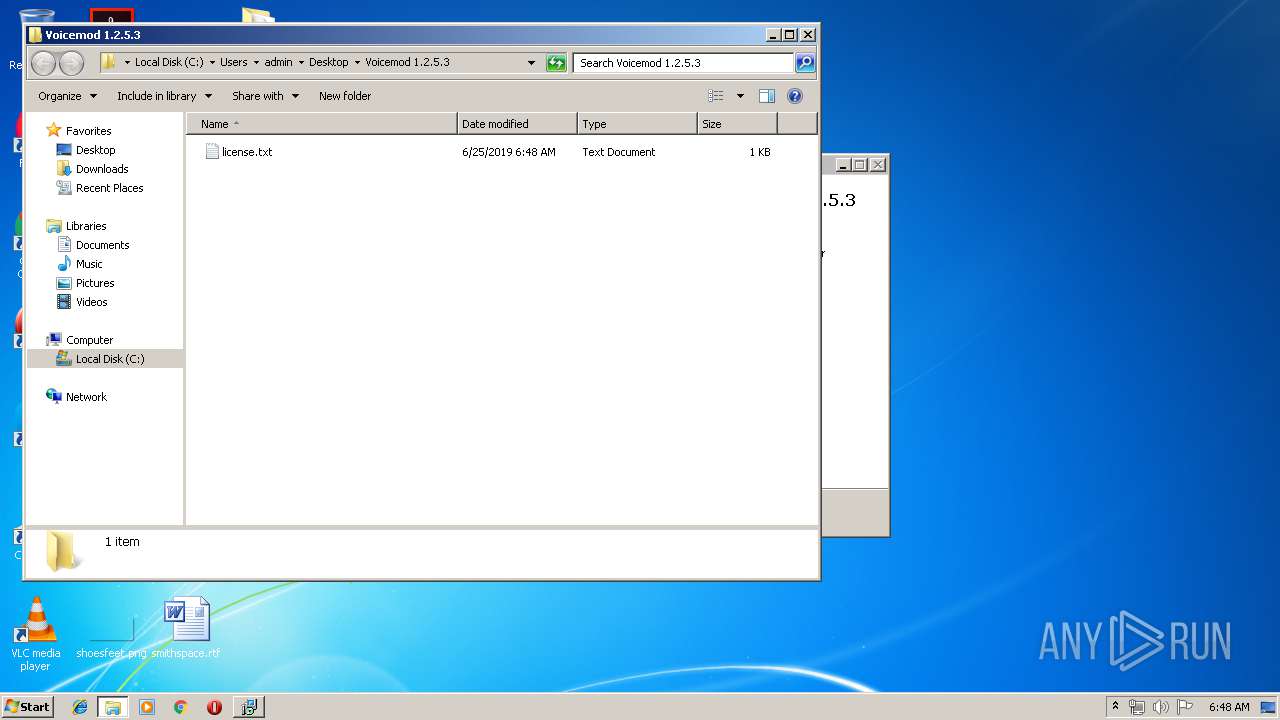This screenshot has height=720, width=1280.
Task: Open Explorer help question-mark icon
Action: [795, 96]
